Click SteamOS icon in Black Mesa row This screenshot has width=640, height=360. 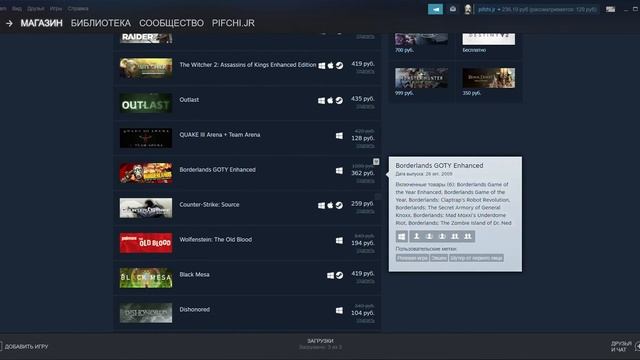click(339, 276)
